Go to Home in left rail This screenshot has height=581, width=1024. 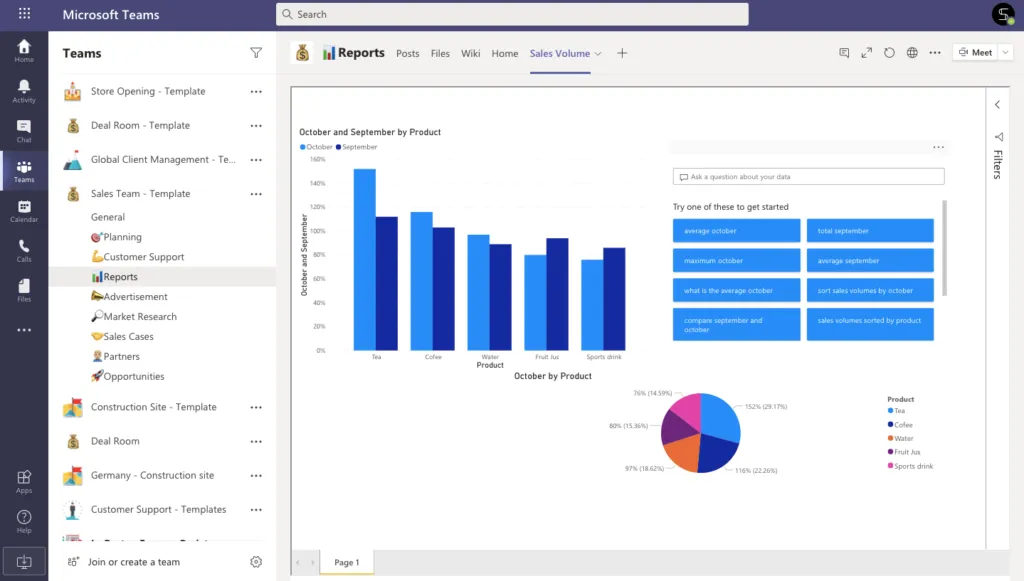(x=24, y=50)
